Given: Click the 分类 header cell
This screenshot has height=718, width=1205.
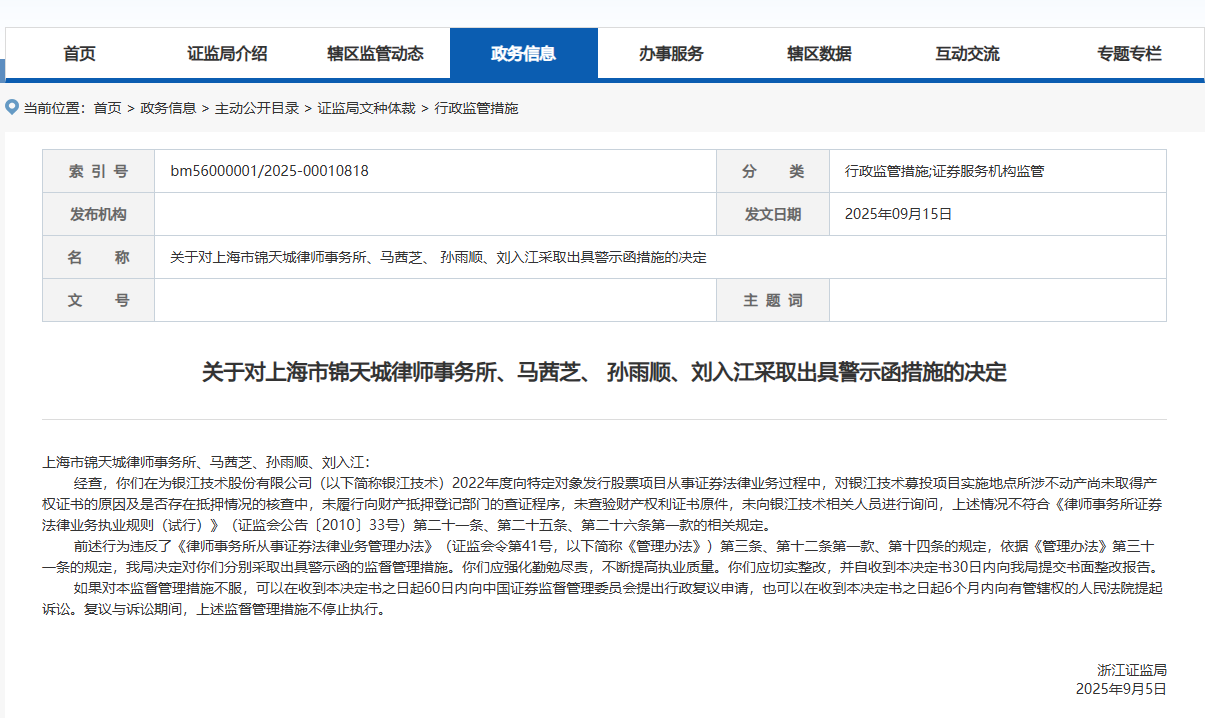Looking at the screenshot, I should (x=773, y=171).
